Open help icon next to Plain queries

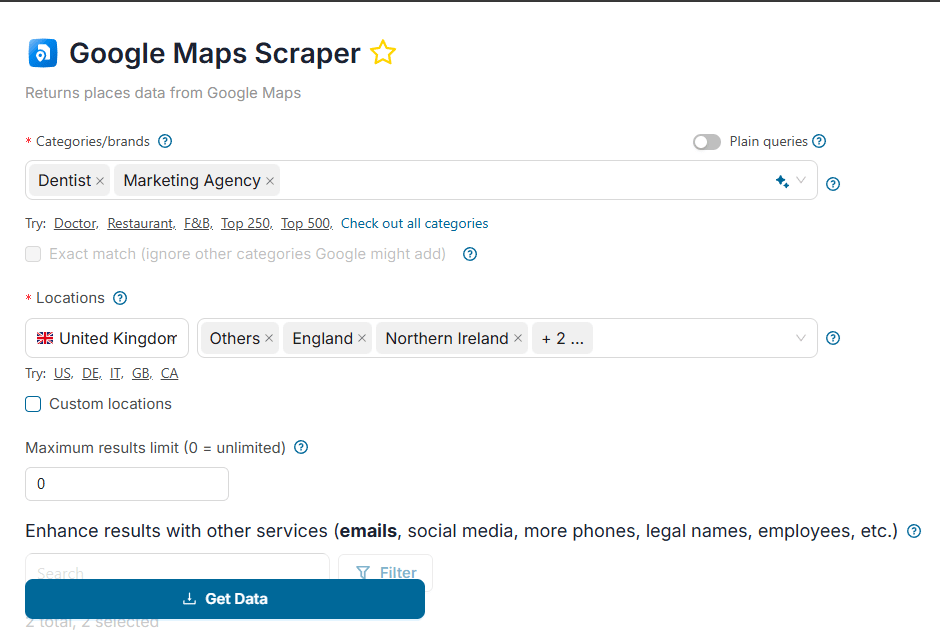click(x=819, y=141)
